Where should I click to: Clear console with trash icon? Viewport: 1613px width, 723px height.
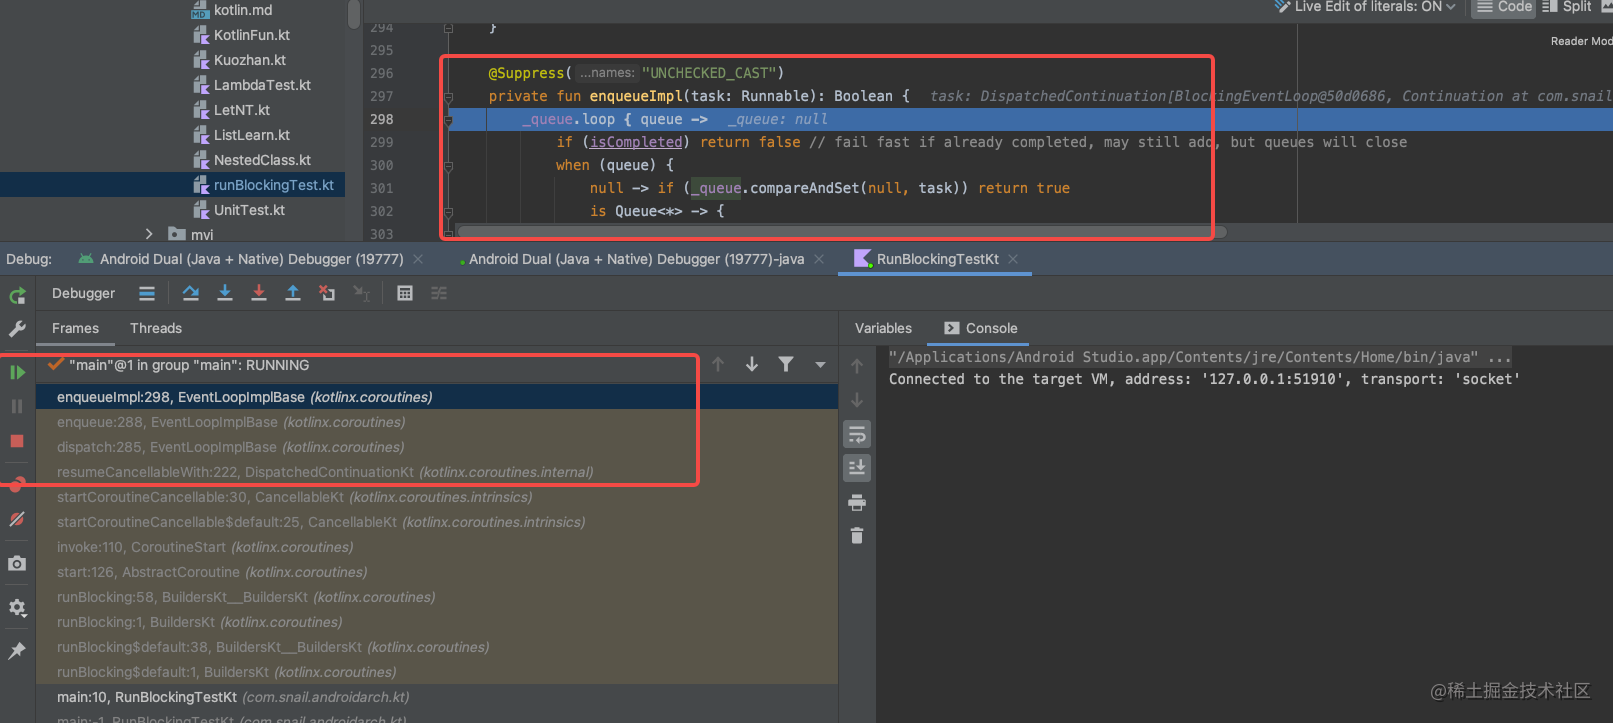857,536
